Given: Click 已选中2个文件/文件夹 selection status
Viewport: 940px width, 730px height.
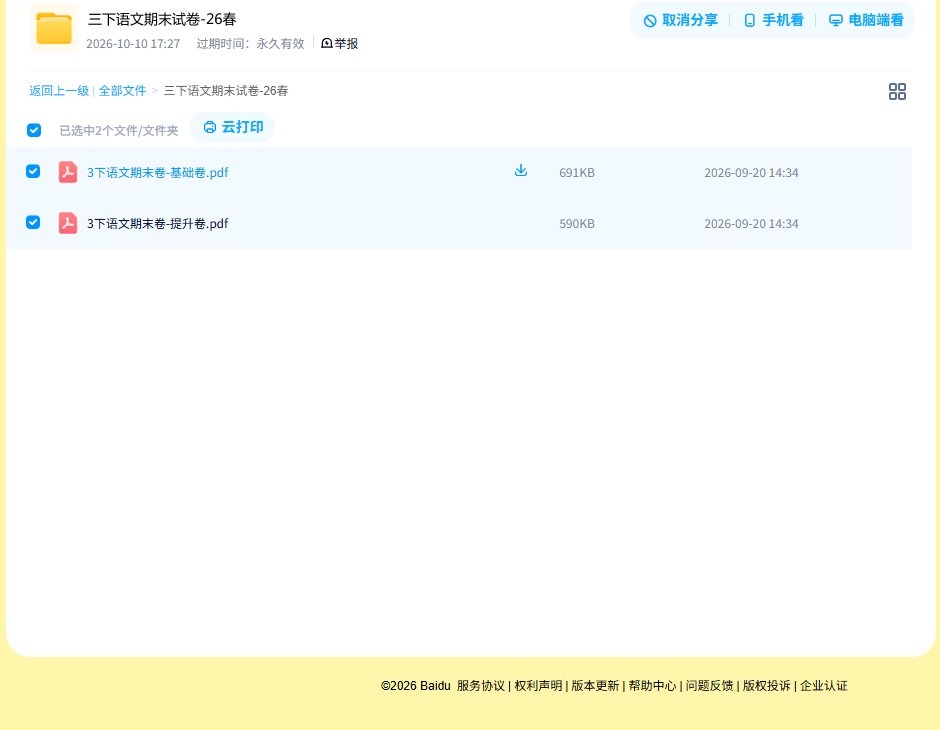Looking at the screenshot, I should pyautogui.click(x=119, y=131).
